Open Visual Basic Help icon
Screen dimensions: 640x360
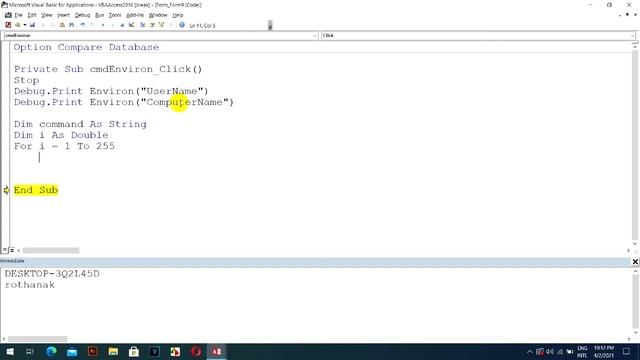pos(182,25)
